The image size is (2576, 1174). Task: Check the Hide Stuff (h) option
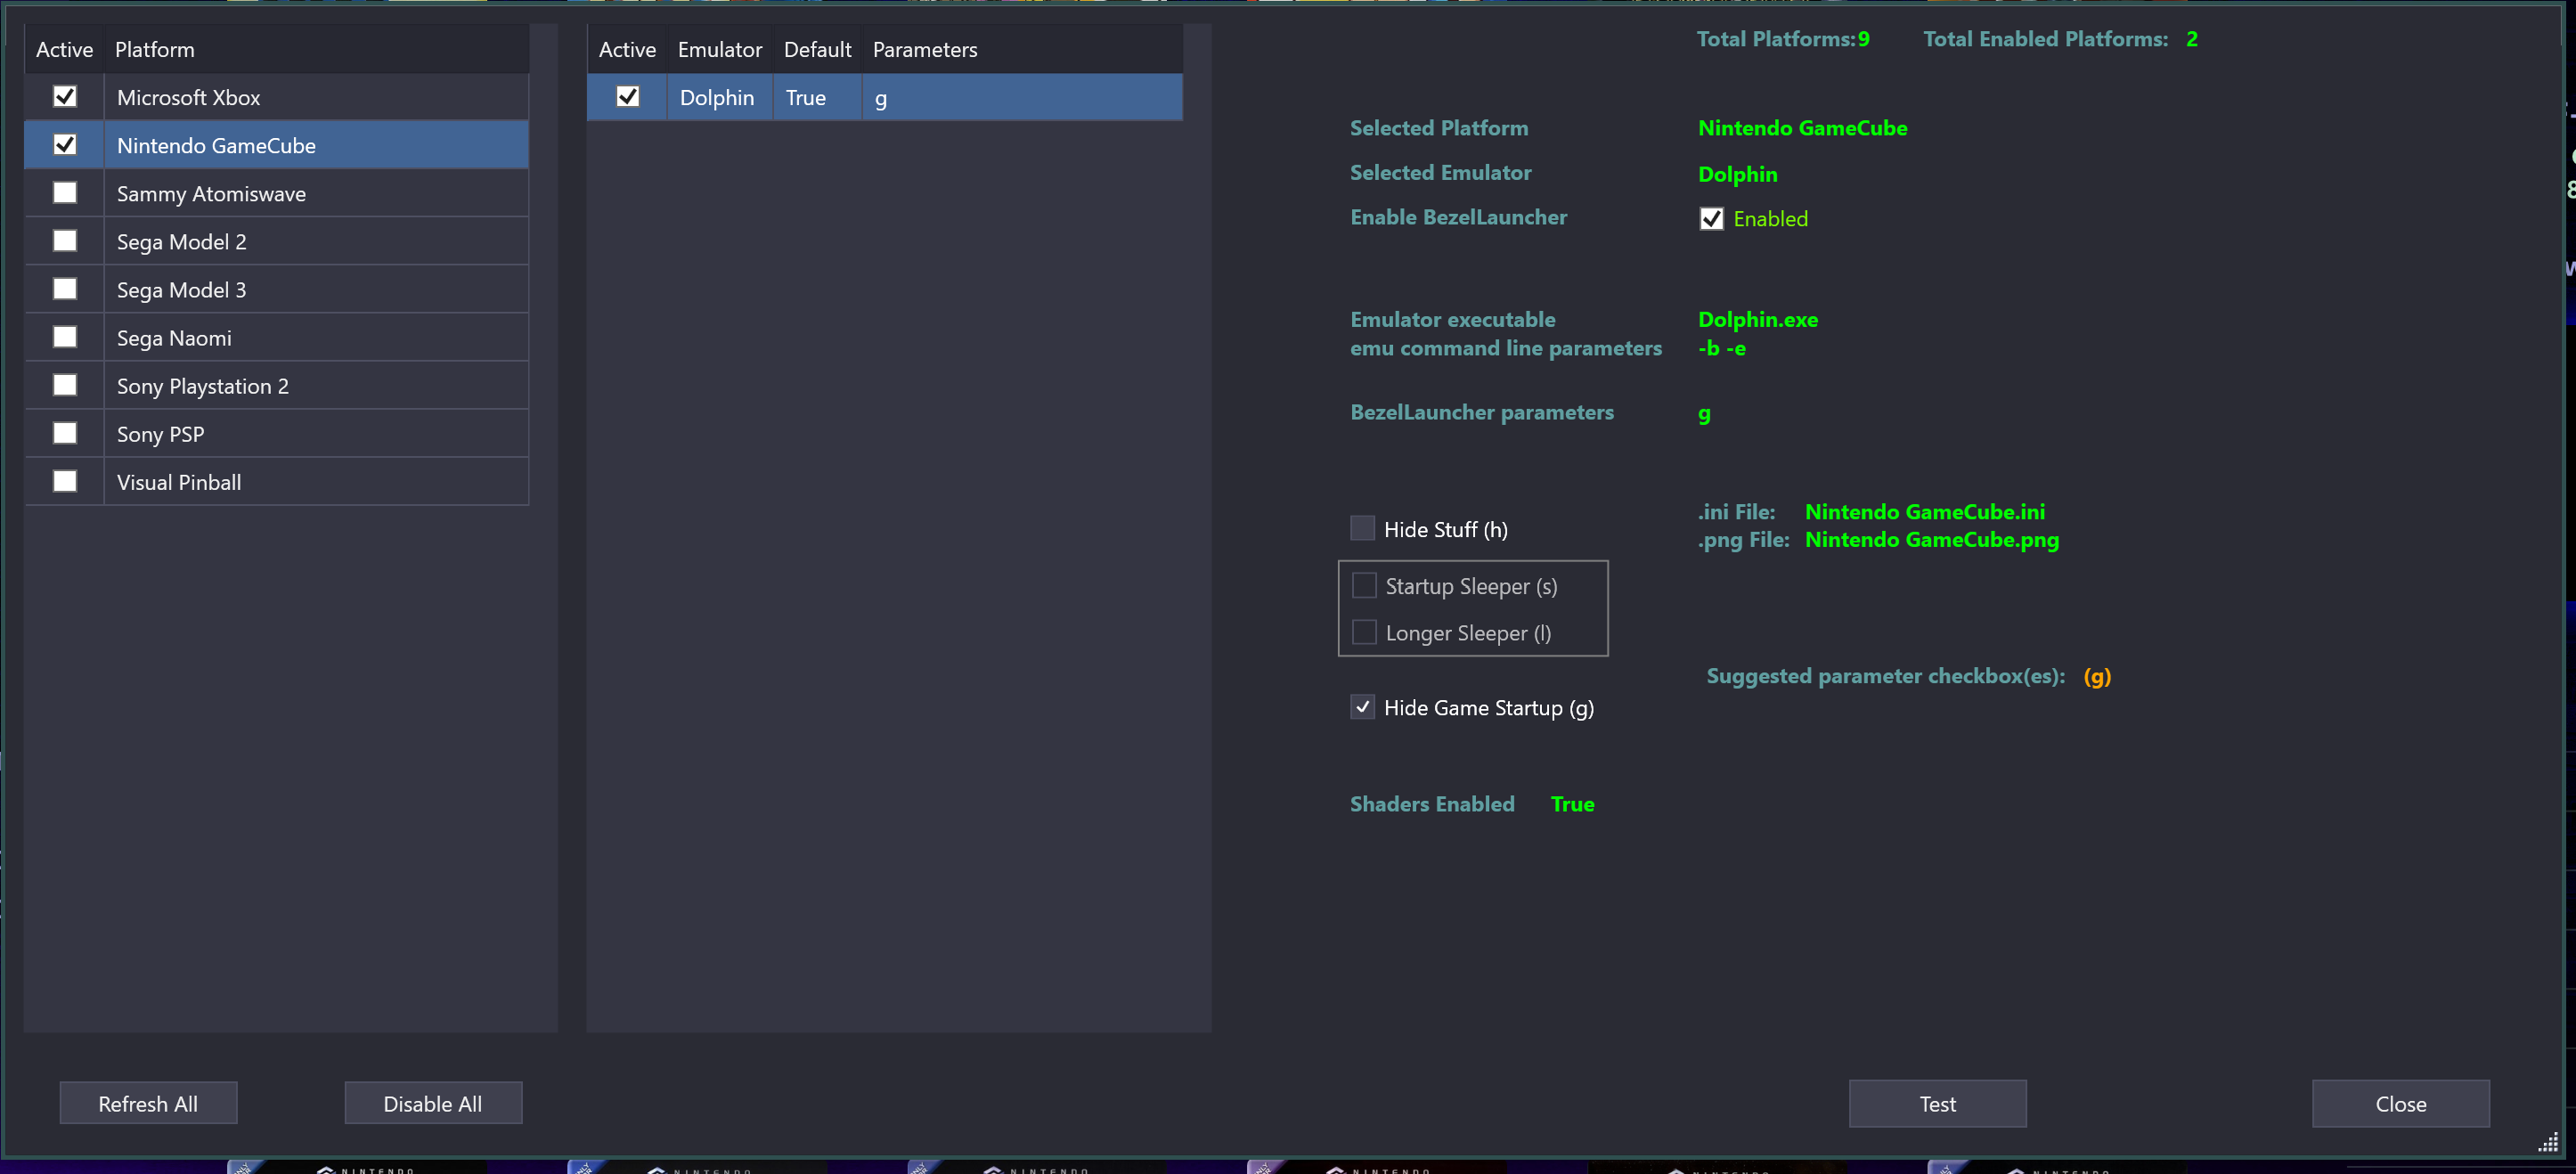pyautogui.click(x=1362, y=528)
